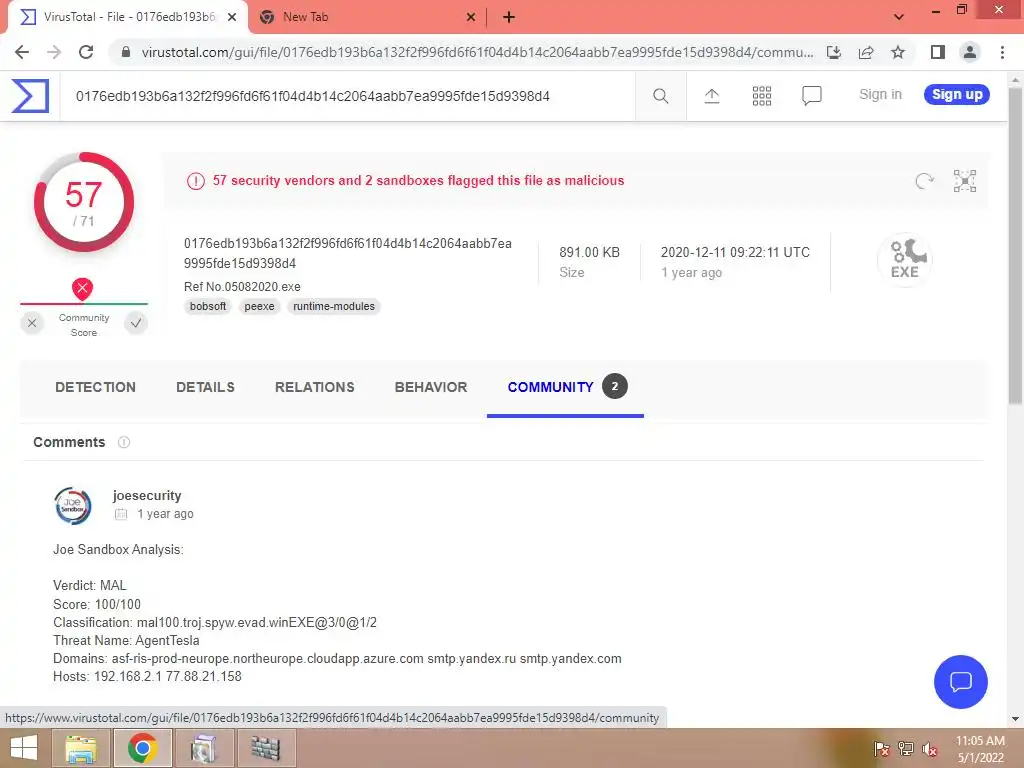Open the Chrome profile icon

970,52
